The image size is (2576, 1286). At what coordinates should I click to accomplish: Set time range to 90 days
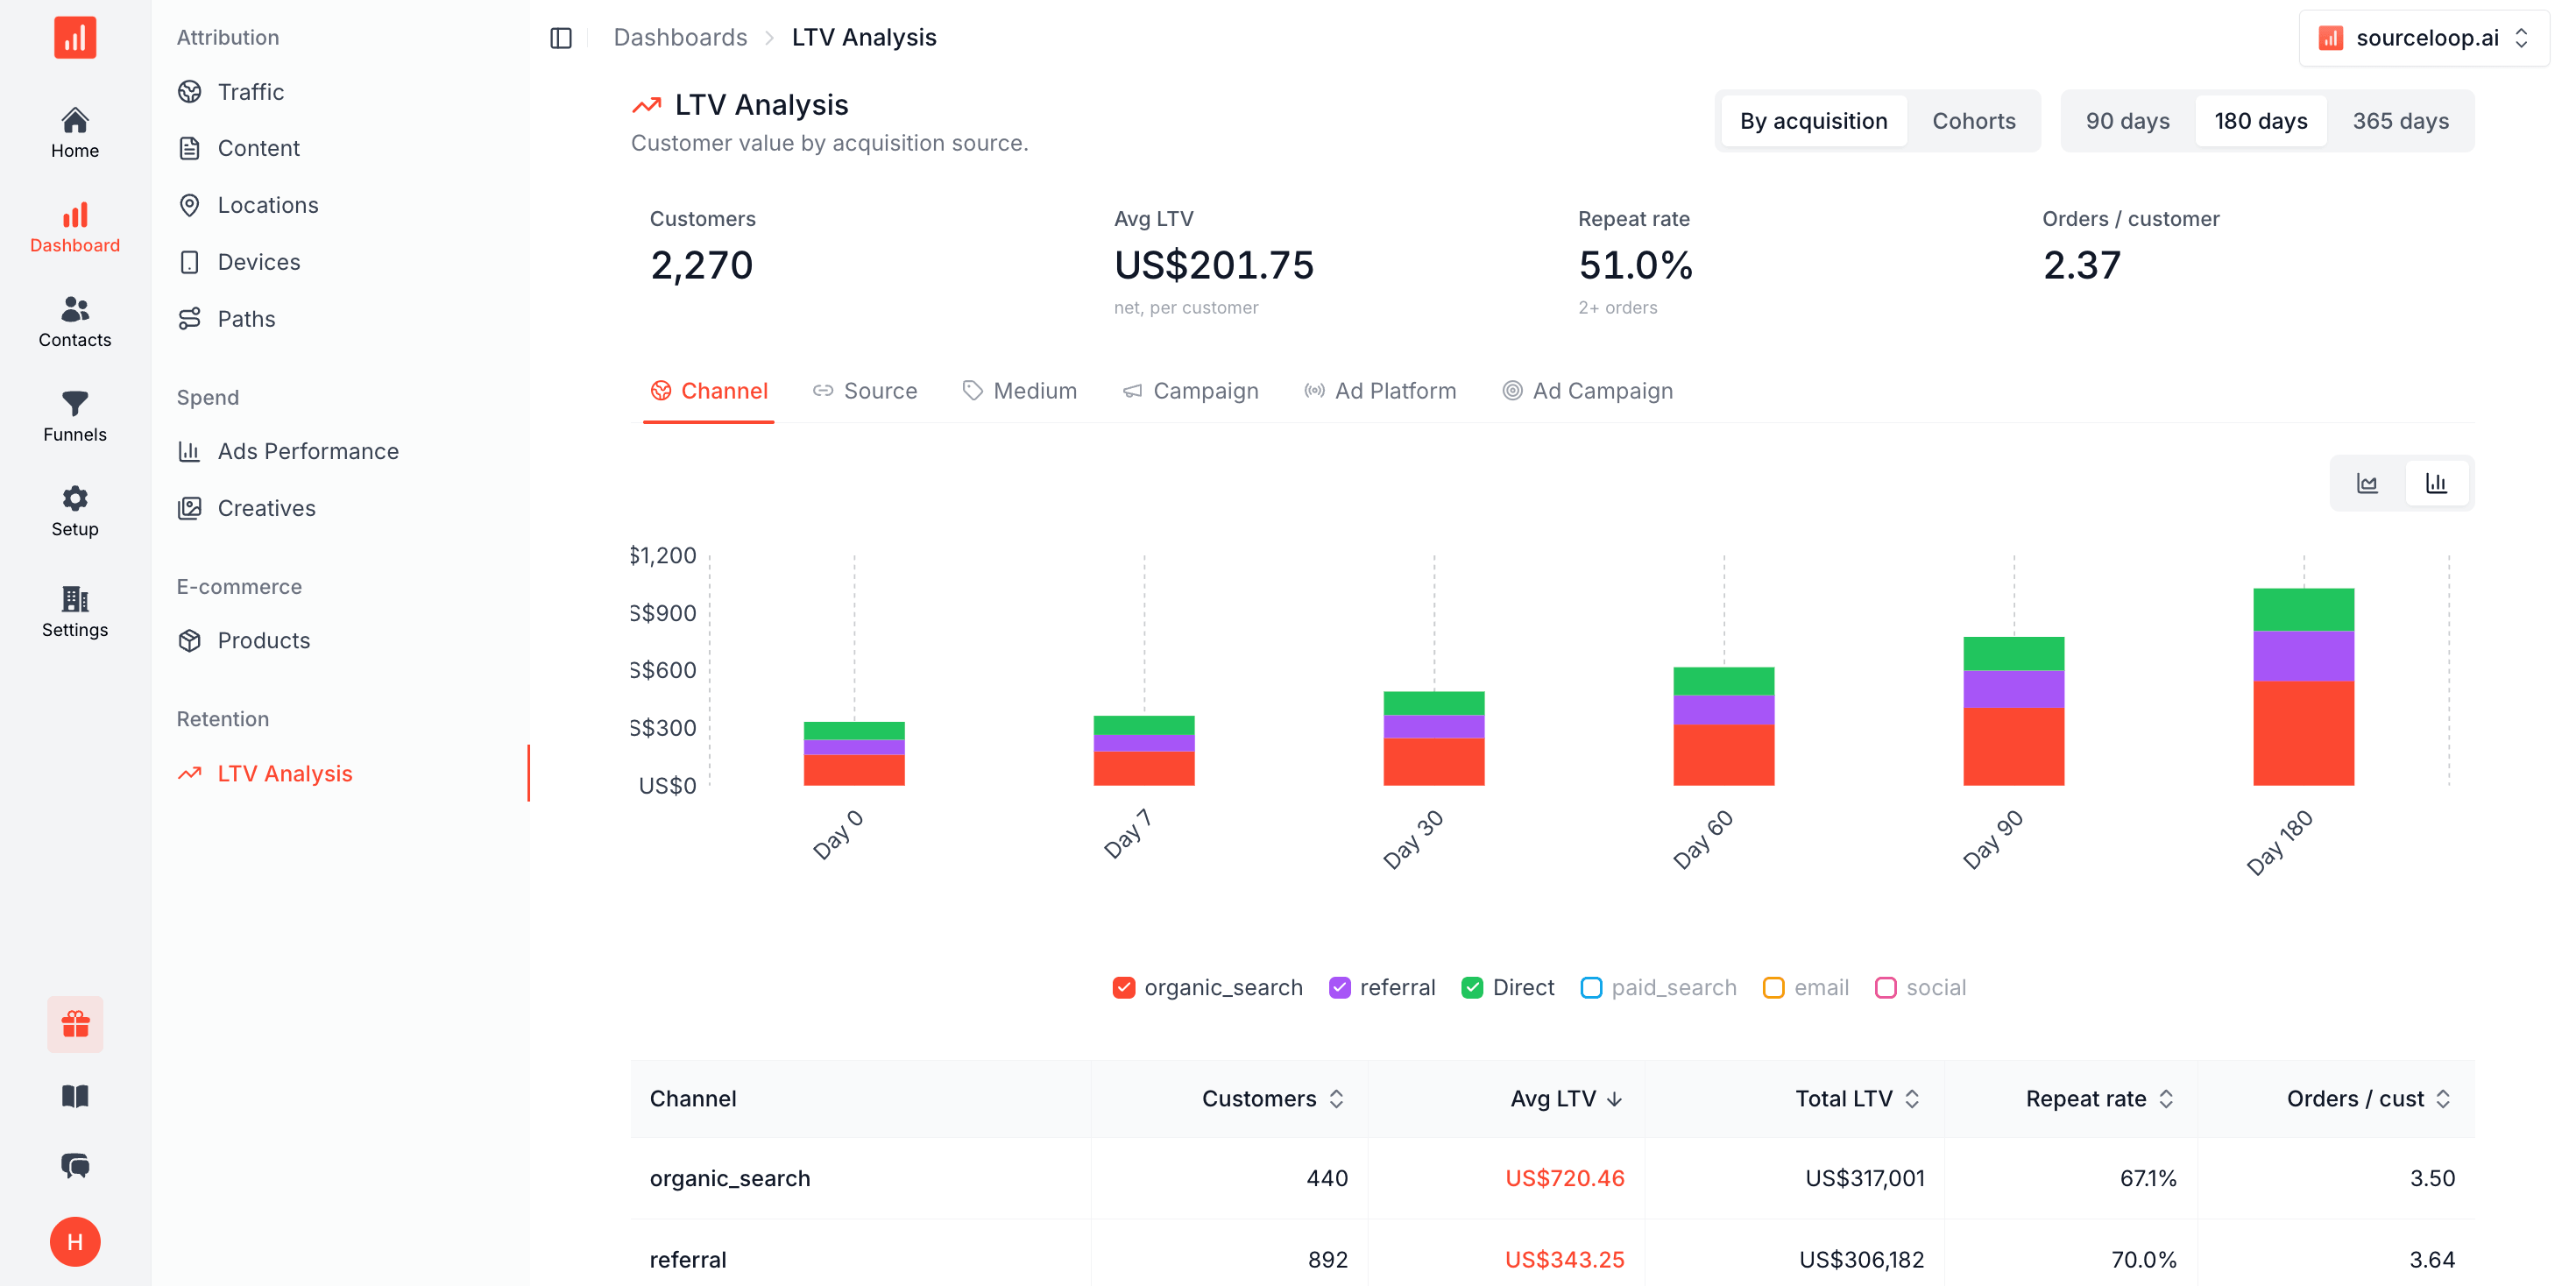pos(2127,121)
